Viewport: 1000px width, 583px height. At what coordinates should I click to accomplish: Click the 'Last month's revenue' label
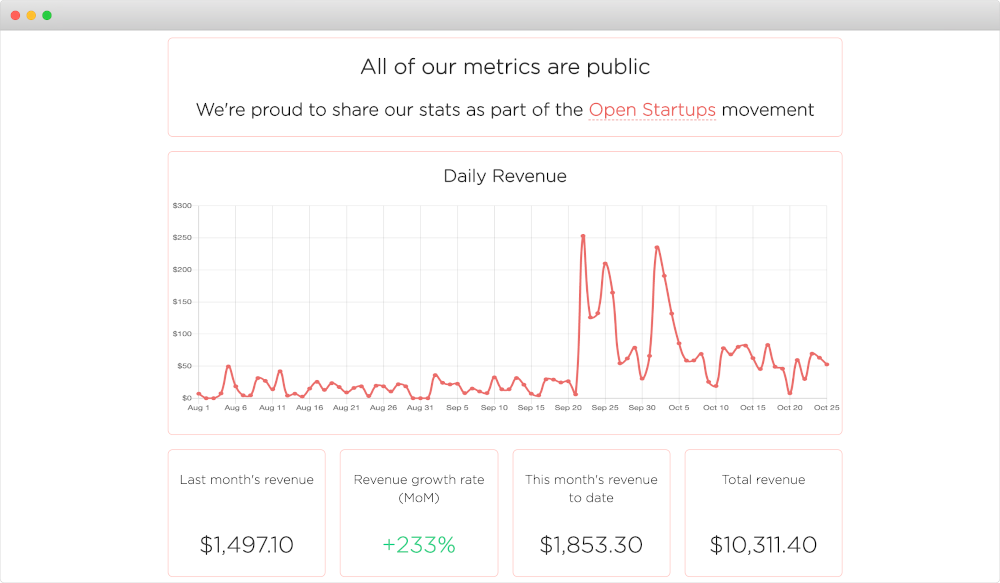click(247, 480)
